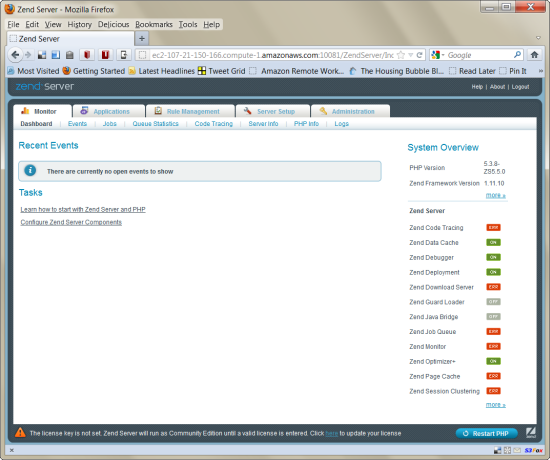Click 'here' to update your license
This screenshot has height=460, width=550.
[x=331, y=433]
